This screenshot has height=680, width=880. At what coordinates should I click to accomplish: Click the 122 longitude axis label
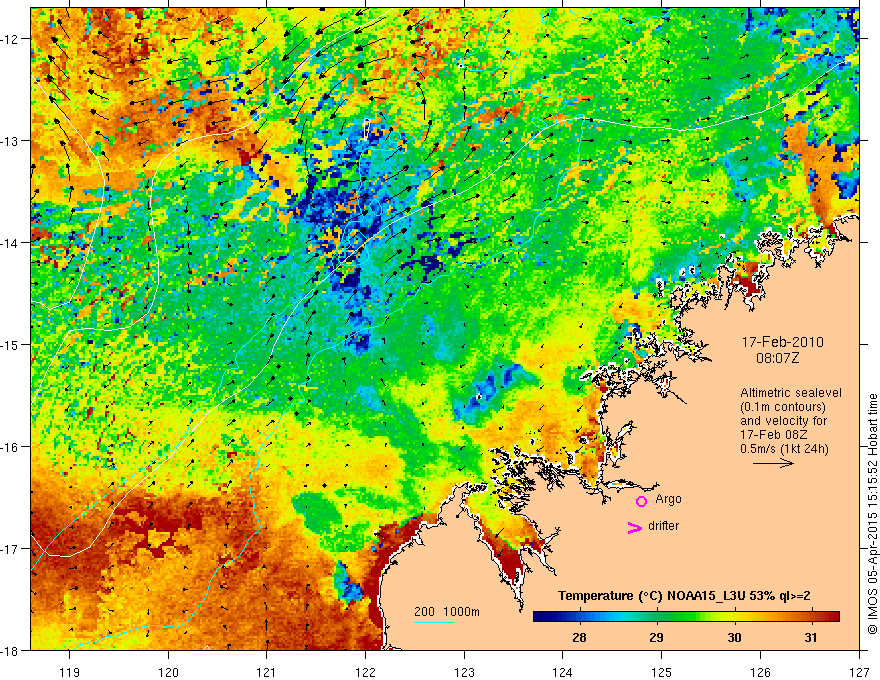(x=365, y=672)
